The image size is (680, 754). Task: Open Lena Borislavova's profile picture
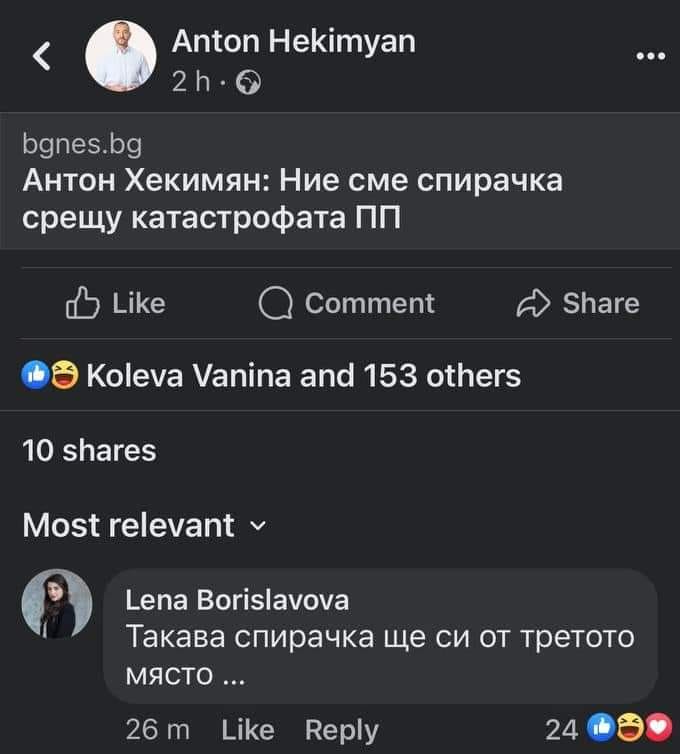click(57, 604)
